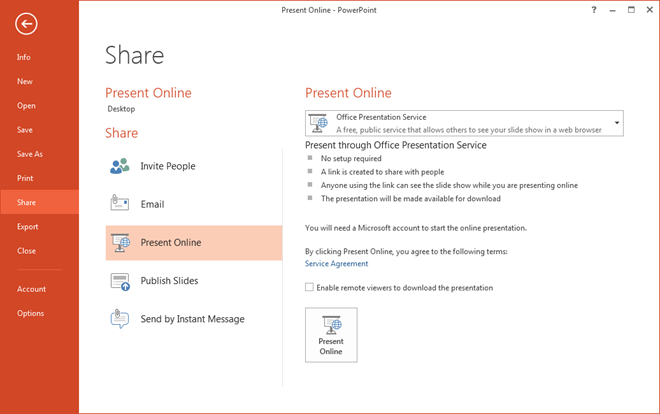The height and width of the screenshot is (414, 660).
Task: Click the Email envelope icon
Action: point(121,204)
